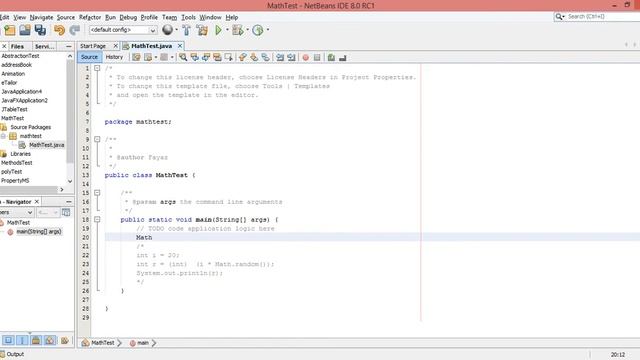Jump to last edit location
The width and height of the screenshot is (640, 360).
point(136,57)
